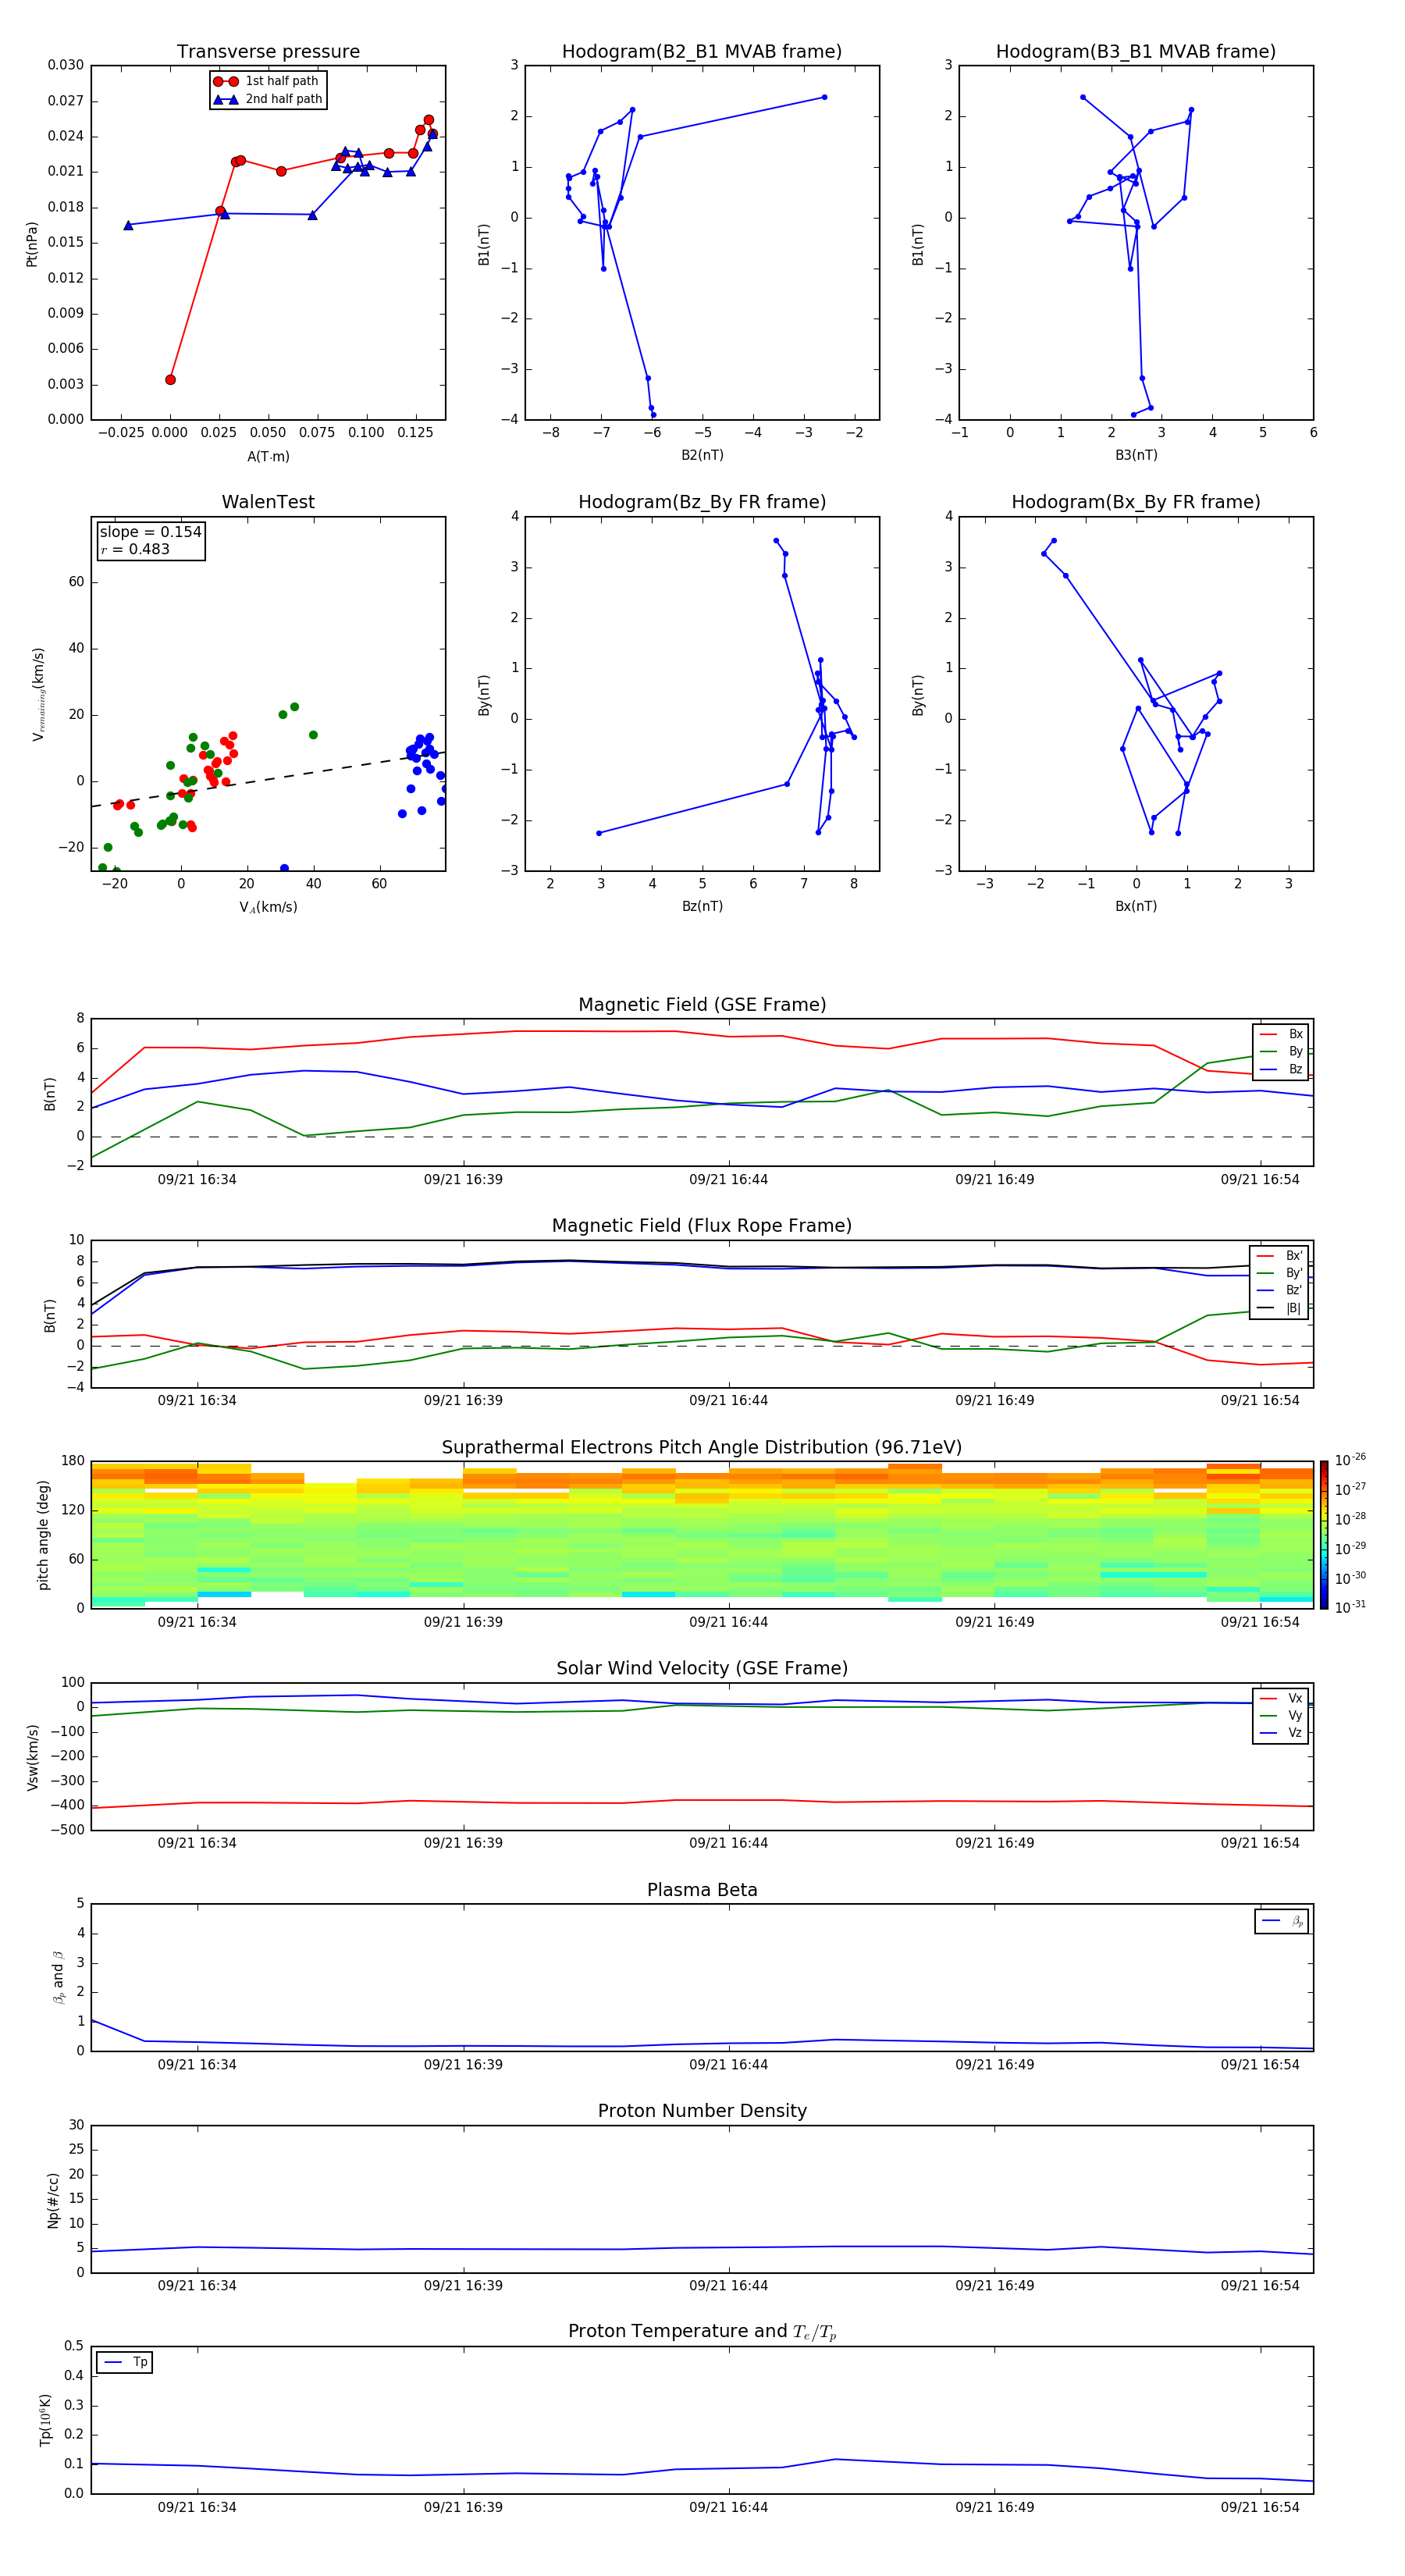
Task: Click the "10^-26" colorbar tick label
Action: pyautogui.click(x=1350, y=1460)
